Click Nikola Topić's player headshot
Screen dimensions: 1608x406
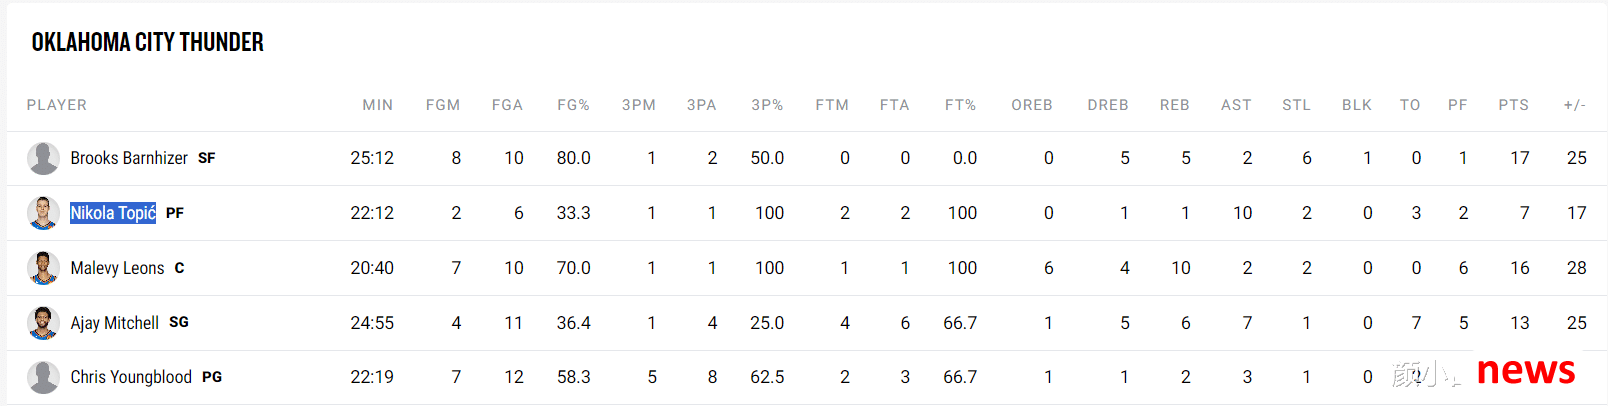pyautogui.click(x=43, y=213)
